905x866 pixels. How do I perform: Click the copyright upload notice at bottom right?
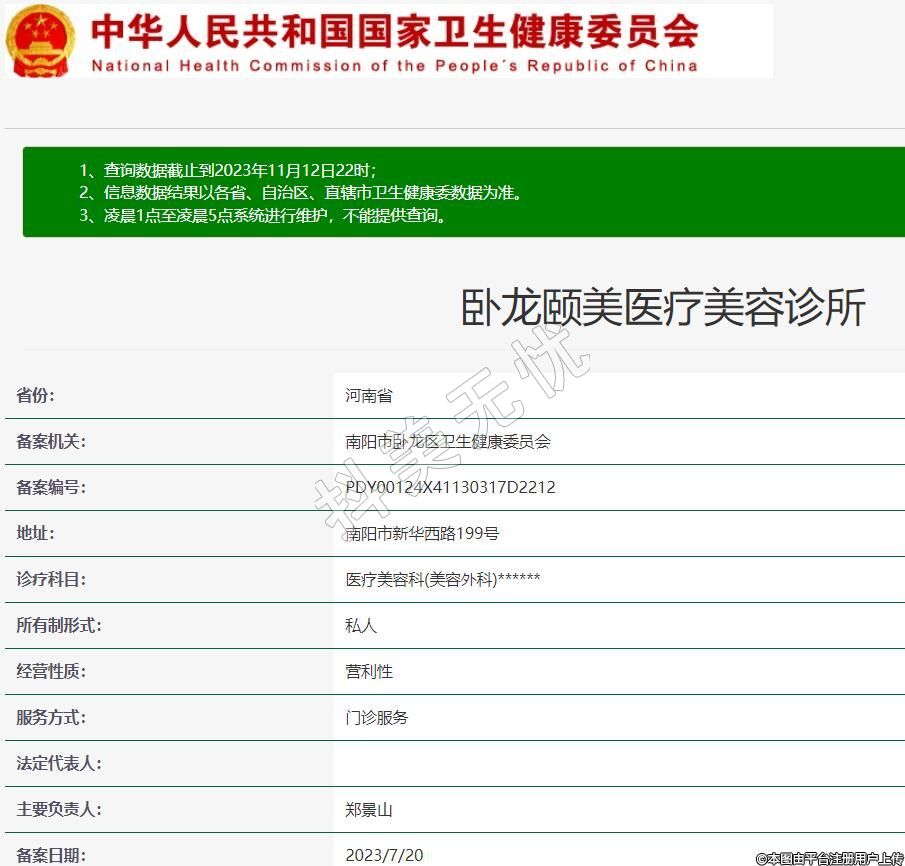pyautogui.click(x=830, y=858)
